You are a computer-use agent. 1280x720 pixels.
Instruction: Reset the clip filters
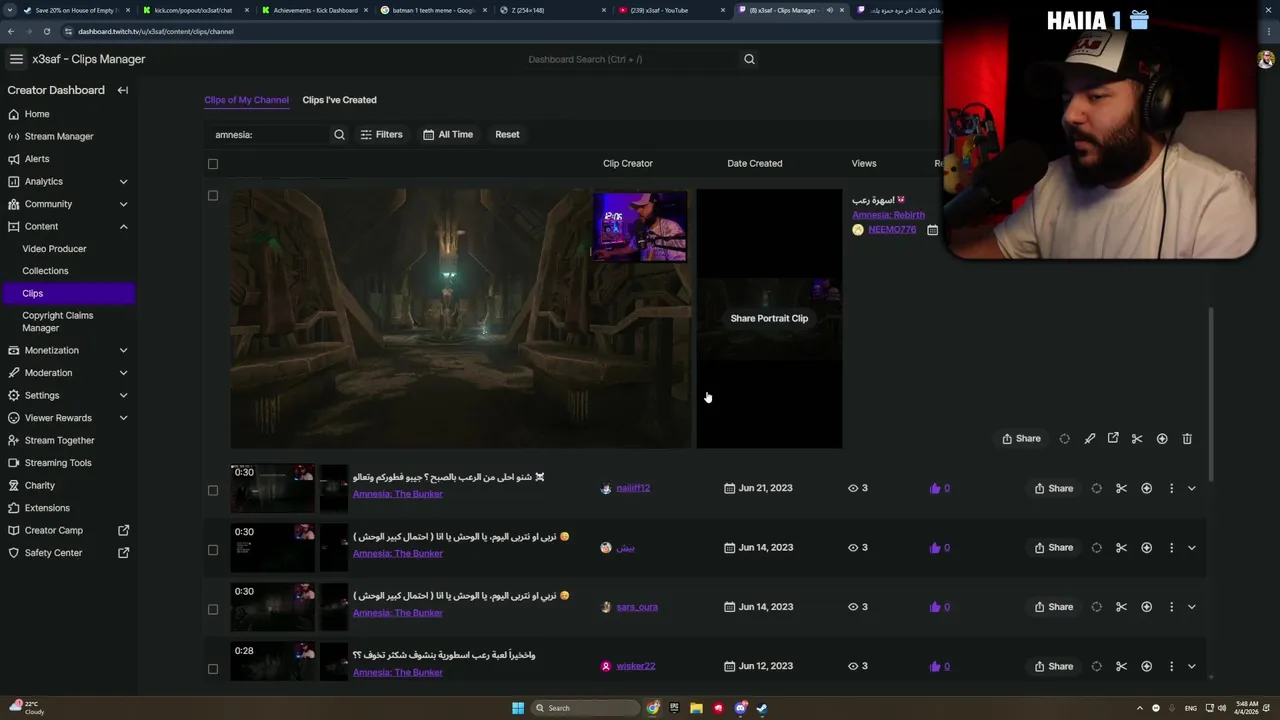(x=507, y=134)
